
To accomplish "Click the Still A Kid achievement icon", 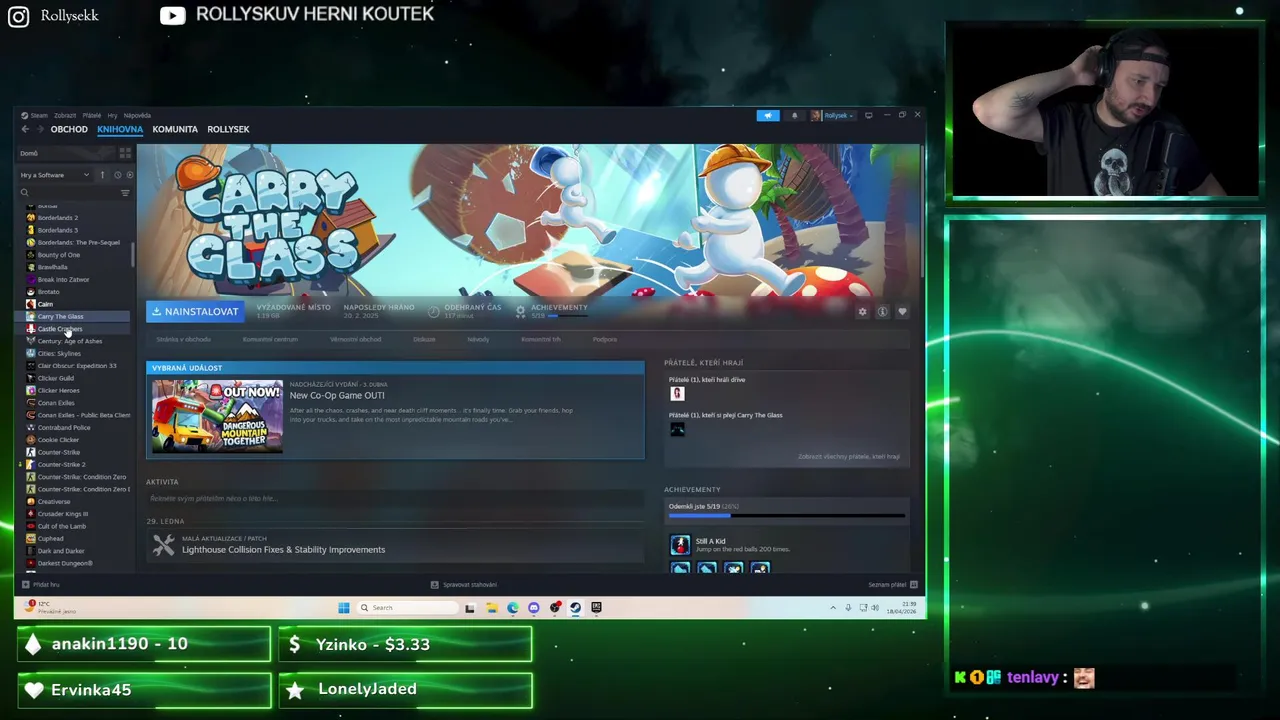I will tap(680, 545).
